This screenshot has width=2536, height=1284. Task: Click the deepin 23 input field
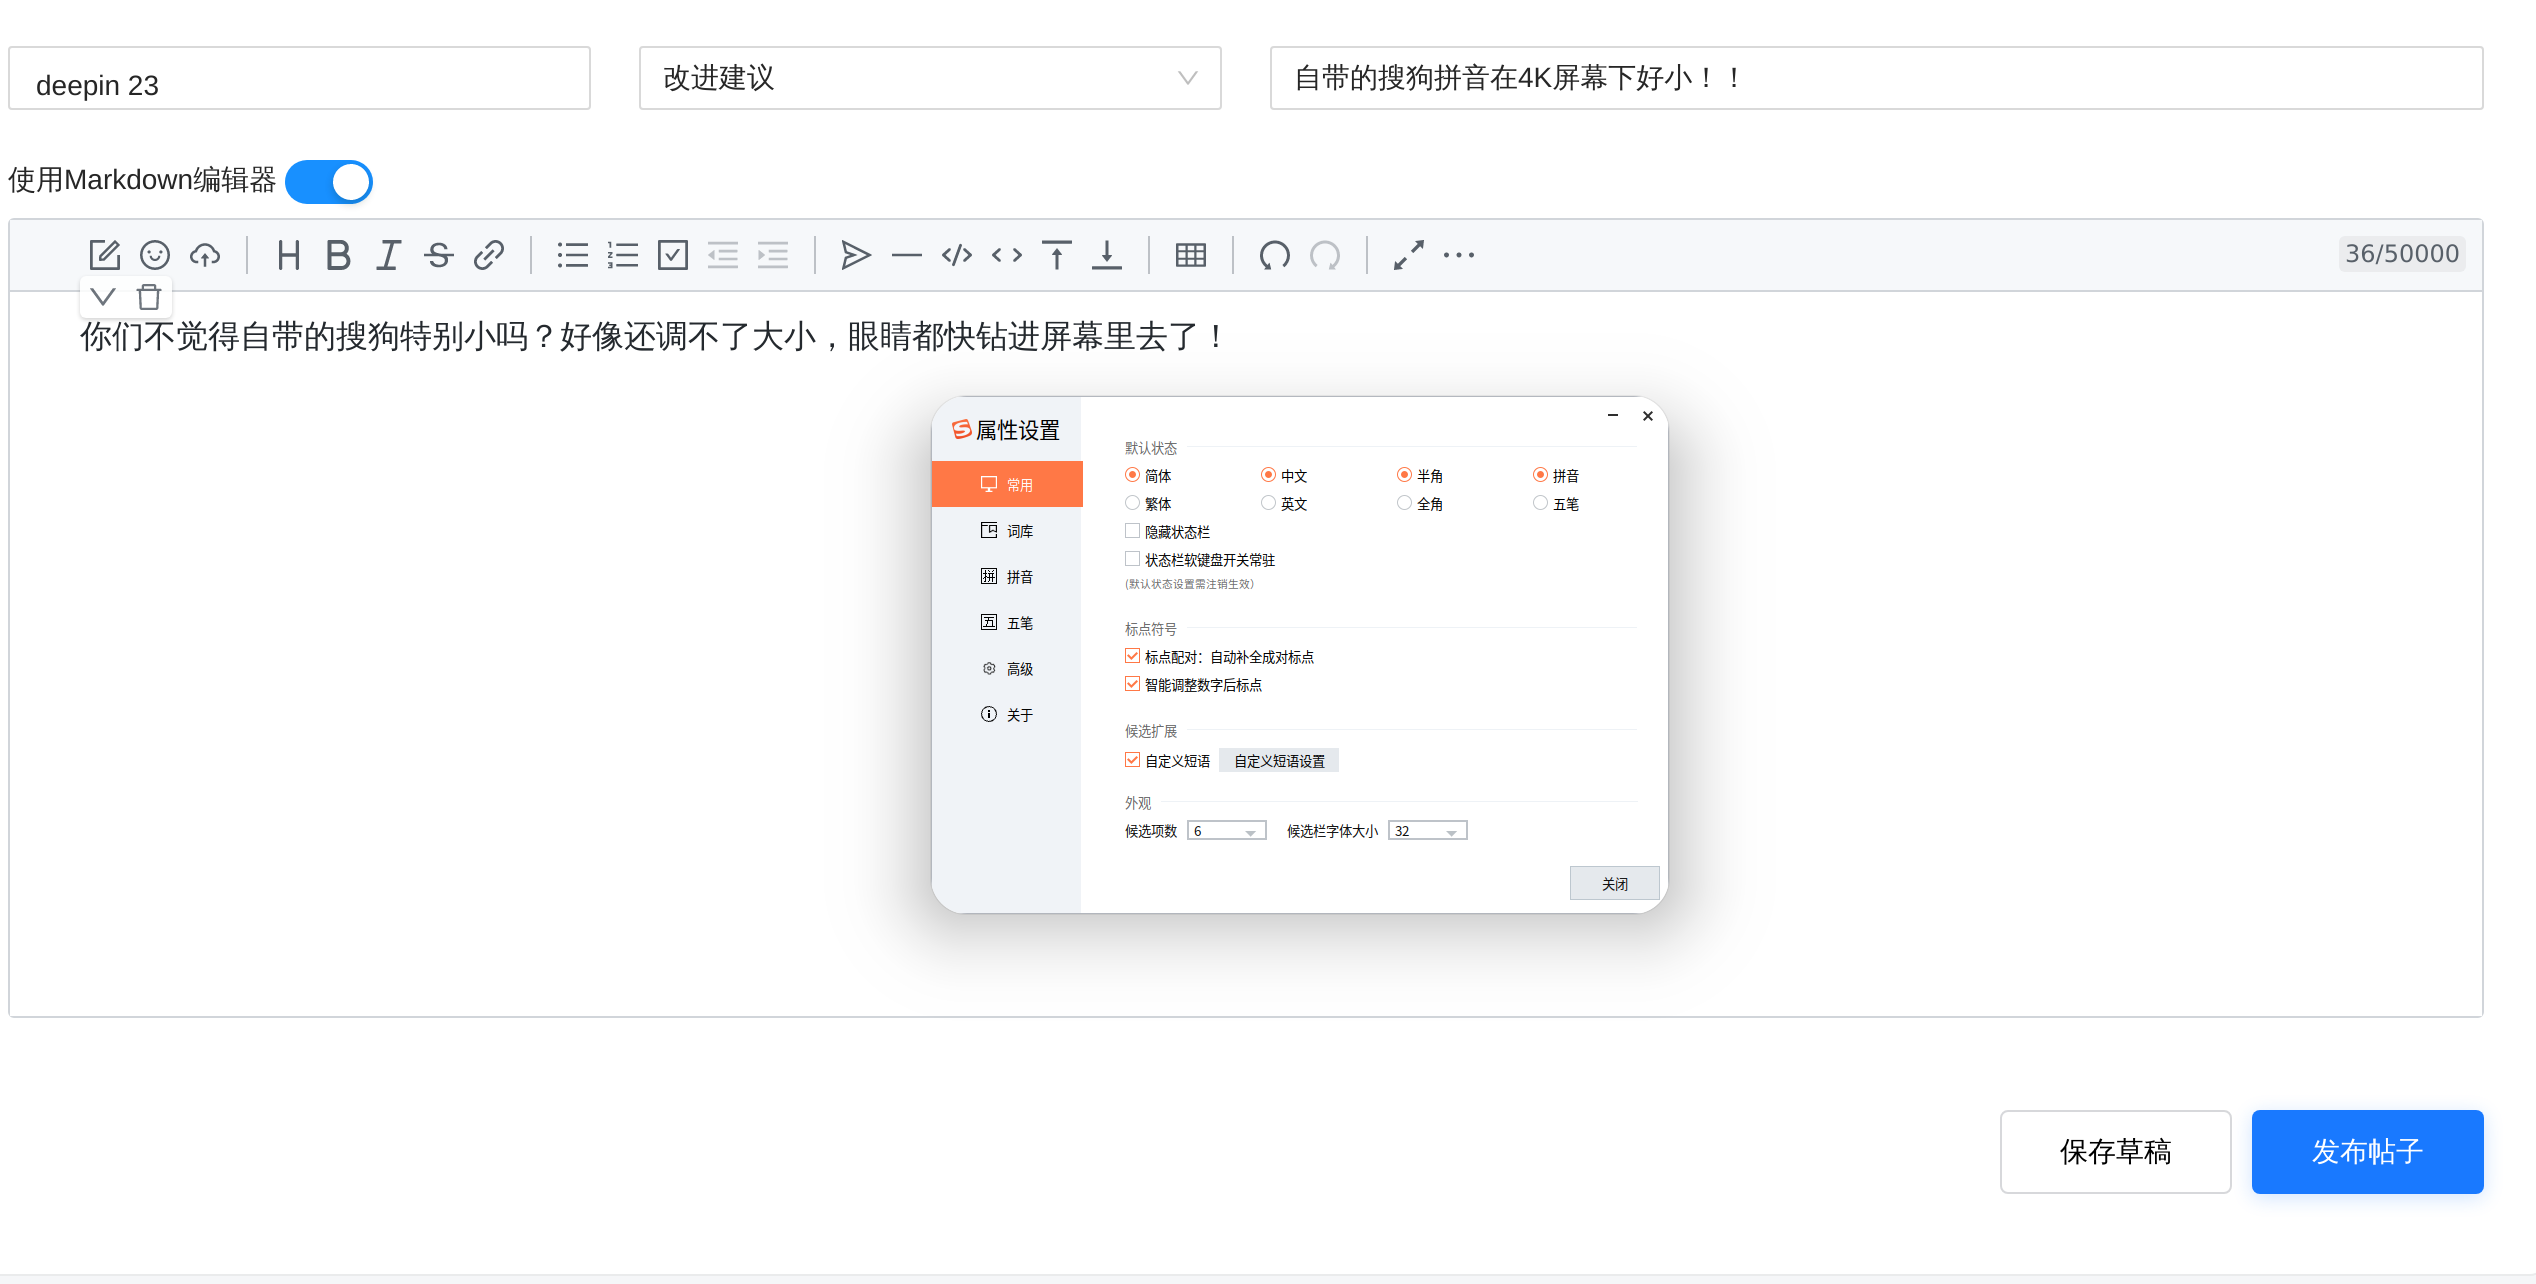click(x=299, y=78)
